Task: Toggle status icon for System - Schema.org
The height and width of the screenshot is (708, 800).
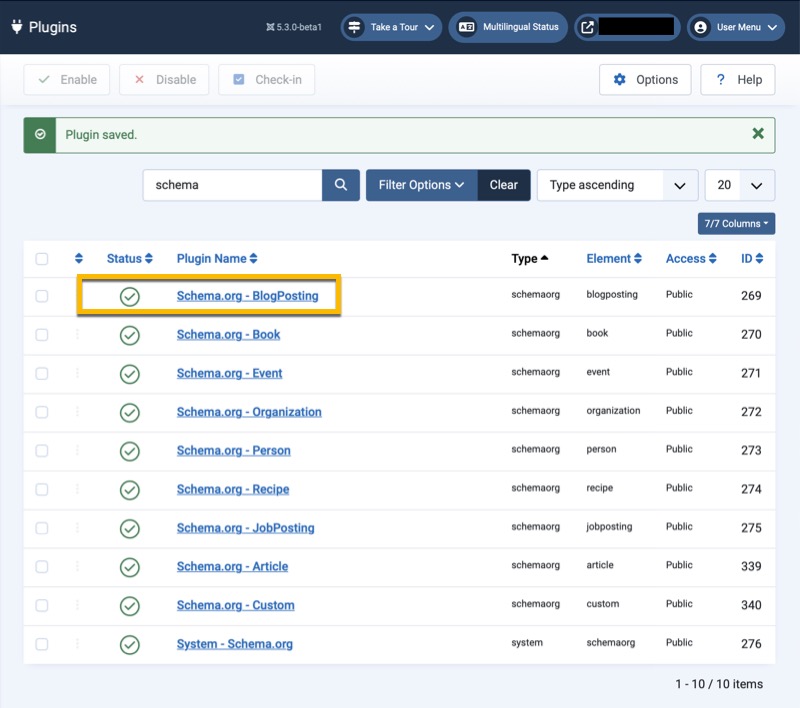Action: [x=129, y=645]
